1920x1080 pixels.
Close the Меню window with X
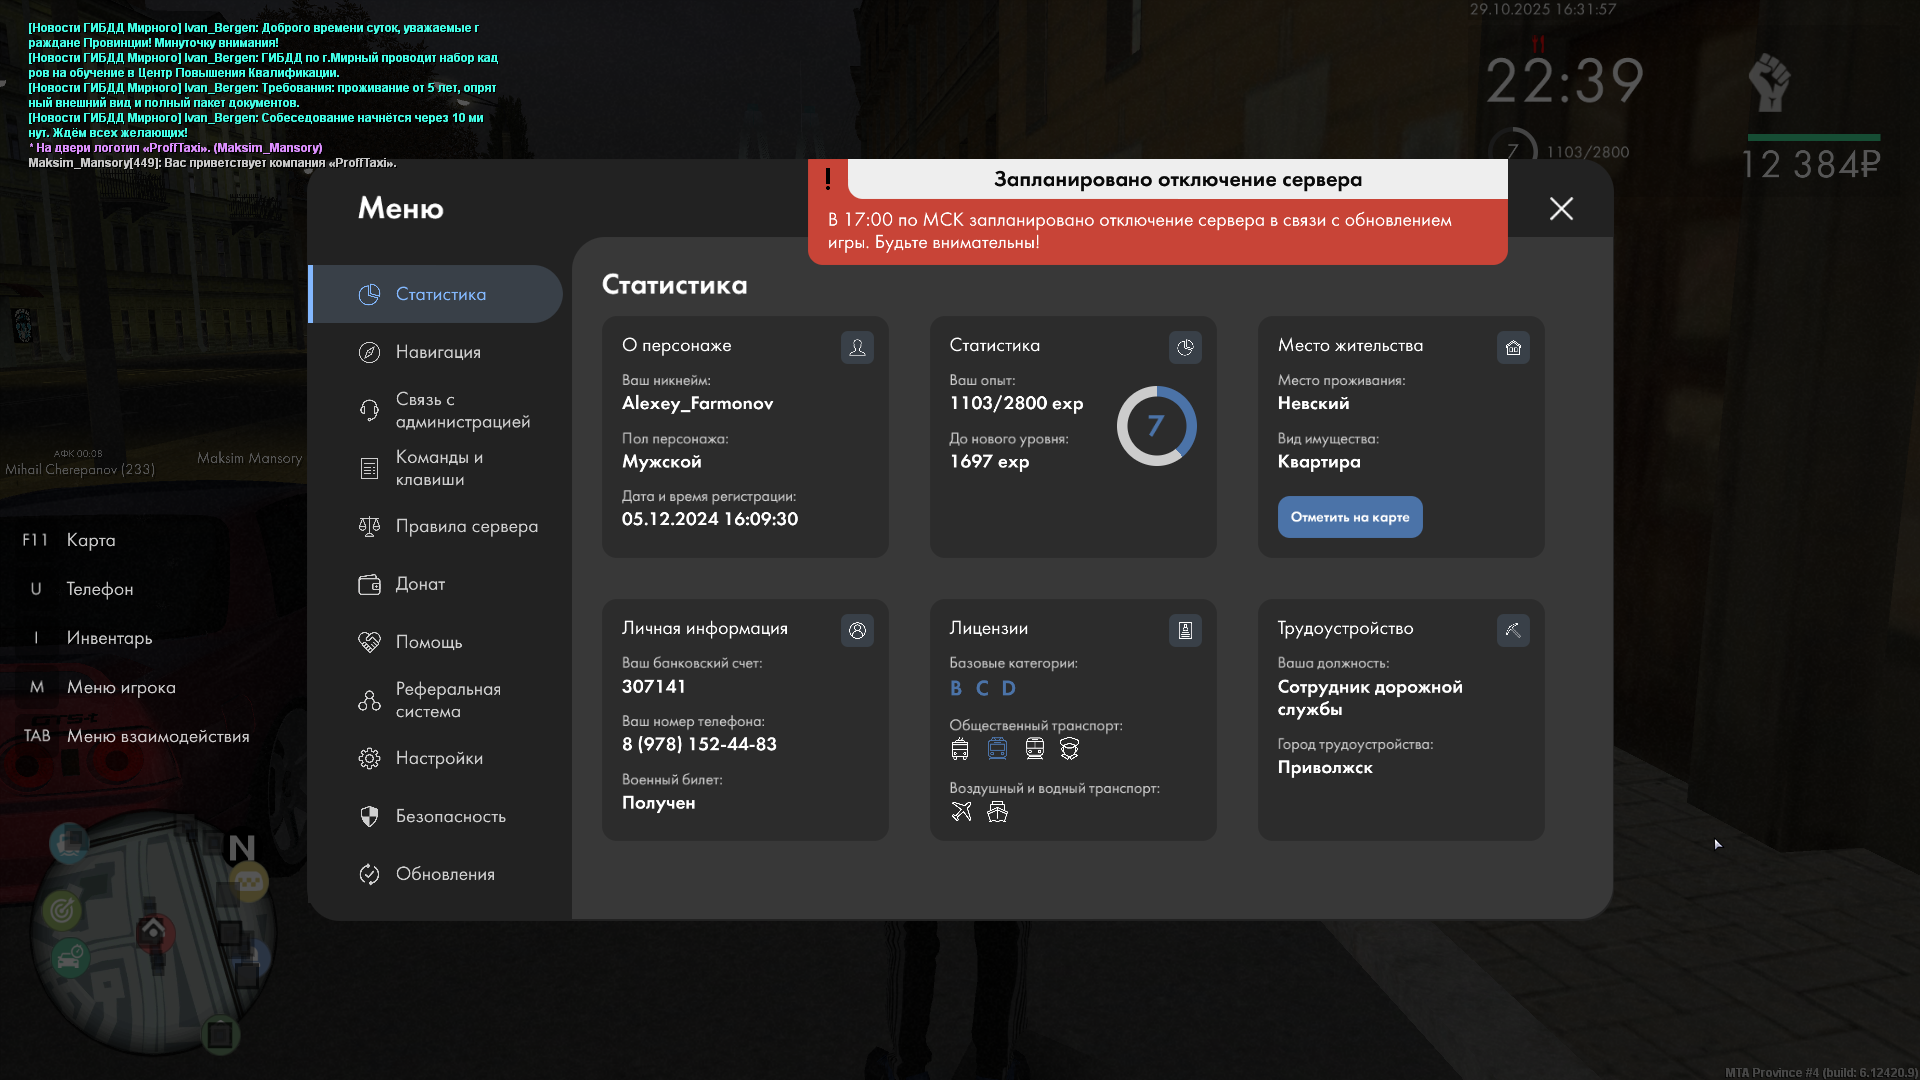pyautogui.click(x=1561, y=208)
